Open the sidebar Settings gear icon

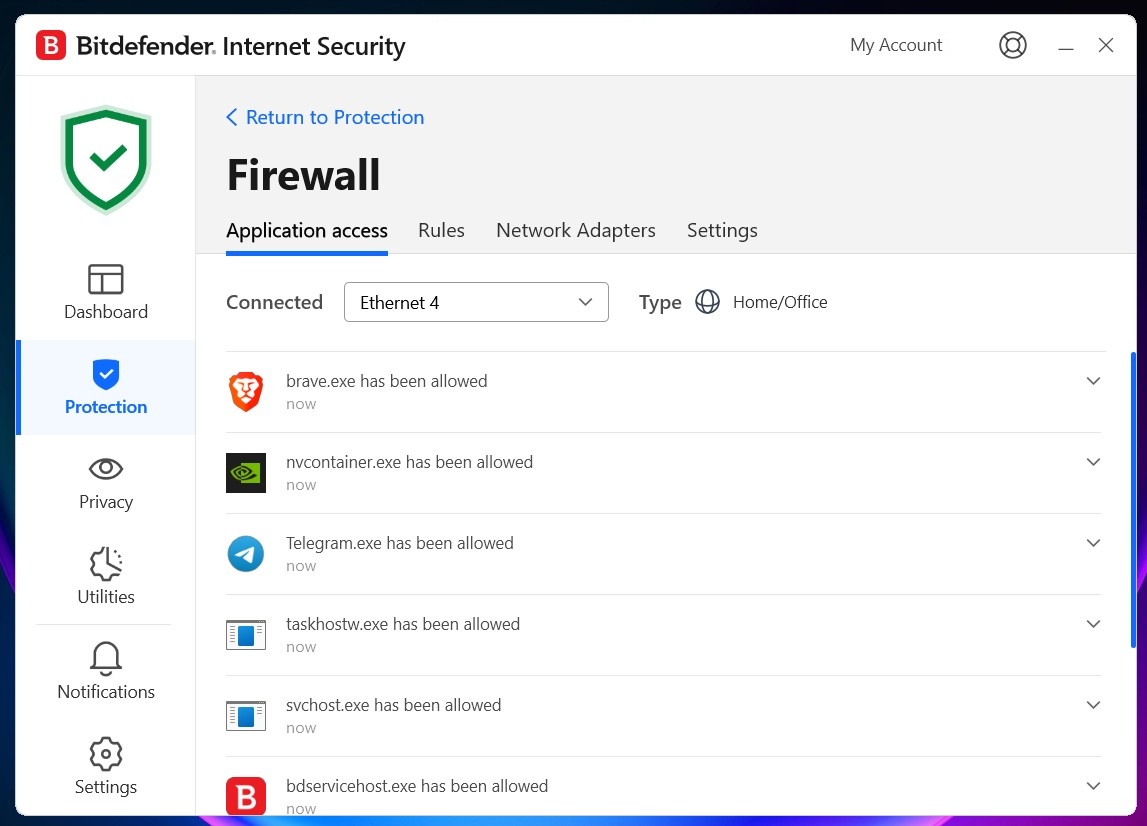tap(106, 754)
